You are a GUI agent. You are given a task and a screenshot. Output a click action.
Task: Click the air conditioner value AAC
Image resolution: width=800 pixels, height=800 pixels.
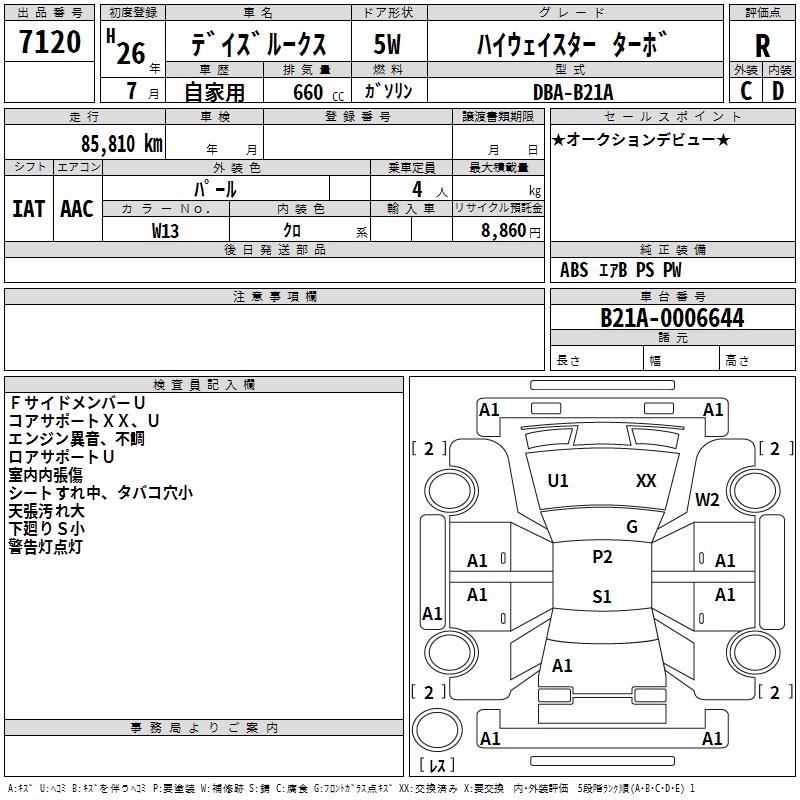(77, 209)
